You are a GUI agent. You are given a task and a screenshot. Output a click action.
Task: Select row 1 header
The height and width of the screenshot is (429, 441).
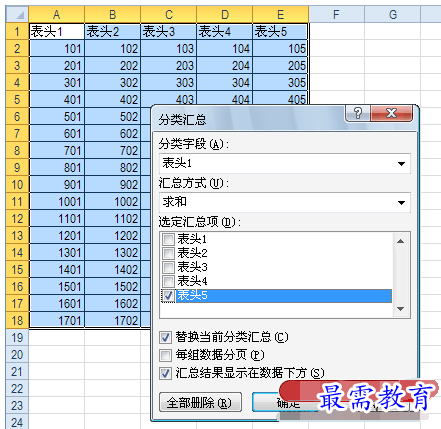[x=17, y=32]
